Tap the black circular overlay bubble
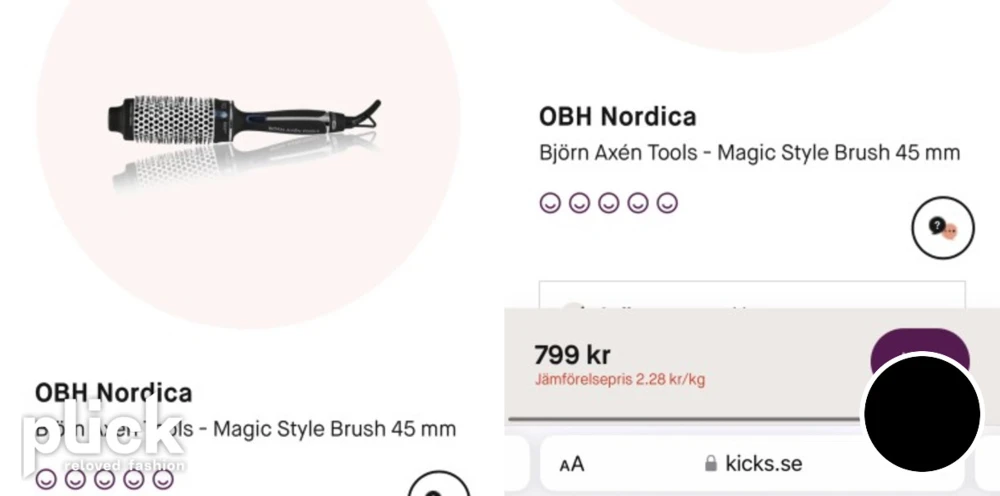The width and height of the screenshot is (1000, 496). pos(922,414)
